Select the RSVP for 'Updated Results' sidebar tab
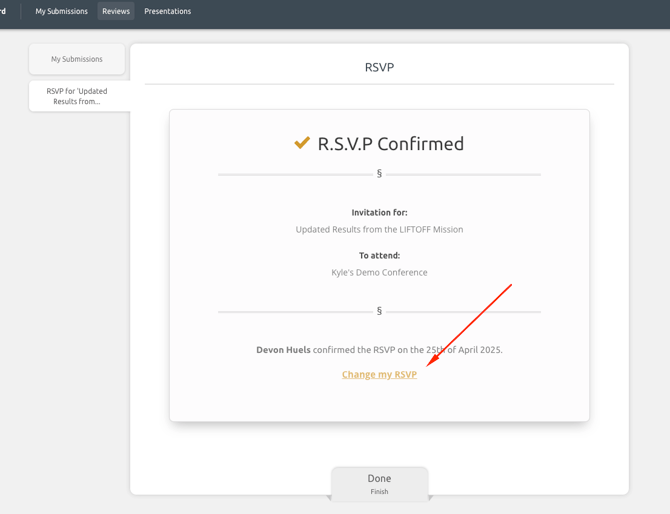The height and width of the screenshot is (514, 670). click(77, 96)
